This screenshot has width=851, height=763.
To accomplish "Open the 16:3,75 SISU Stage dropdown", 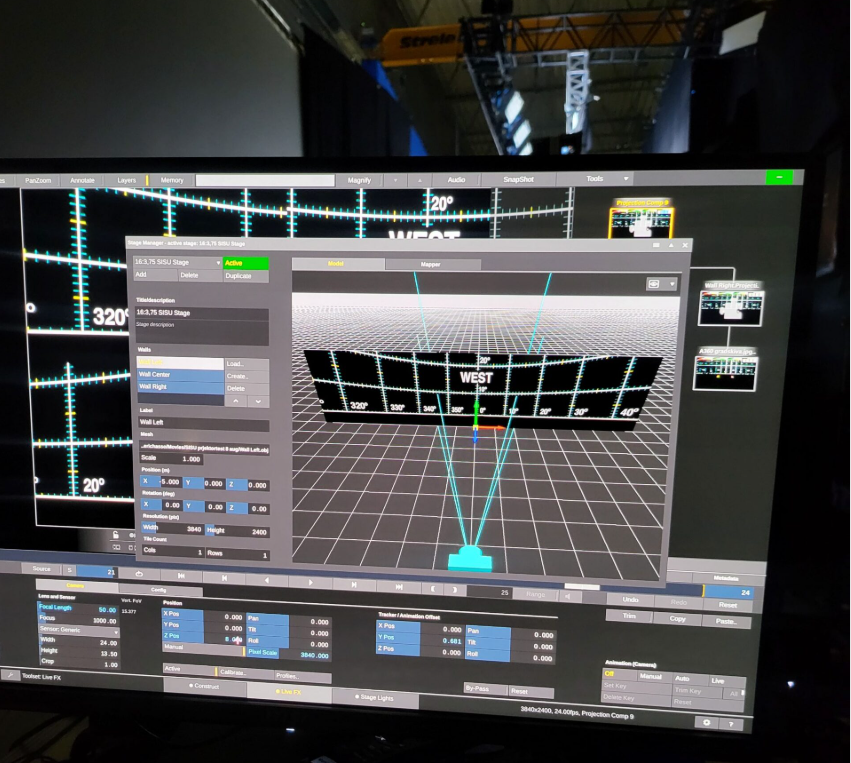I will pos(176,263).
